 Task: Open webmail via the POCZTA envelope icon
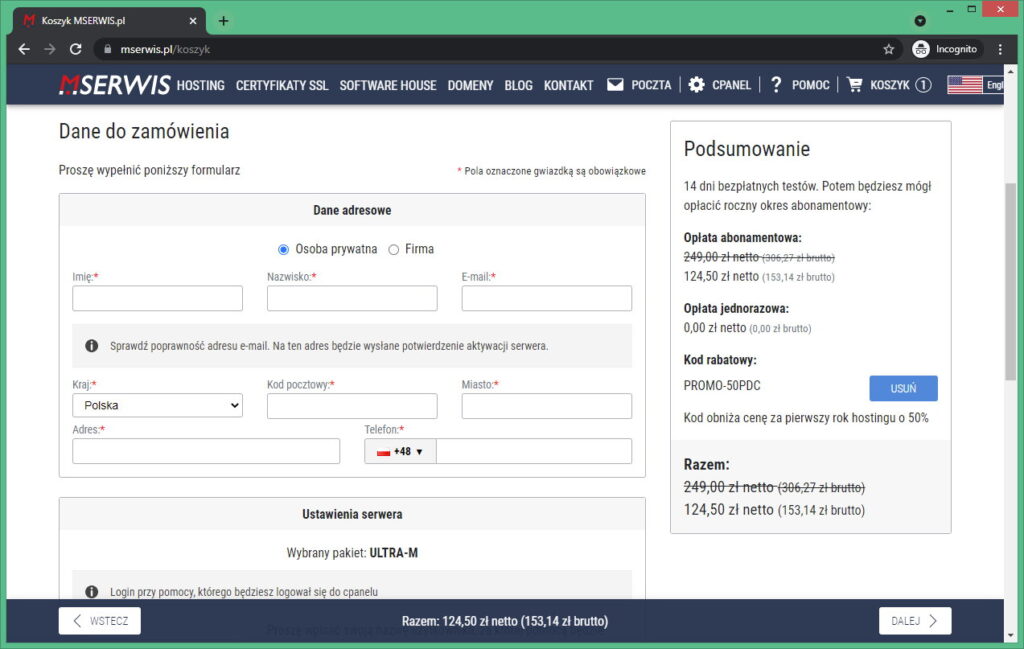pyautogui.click(x=614, y=85)
